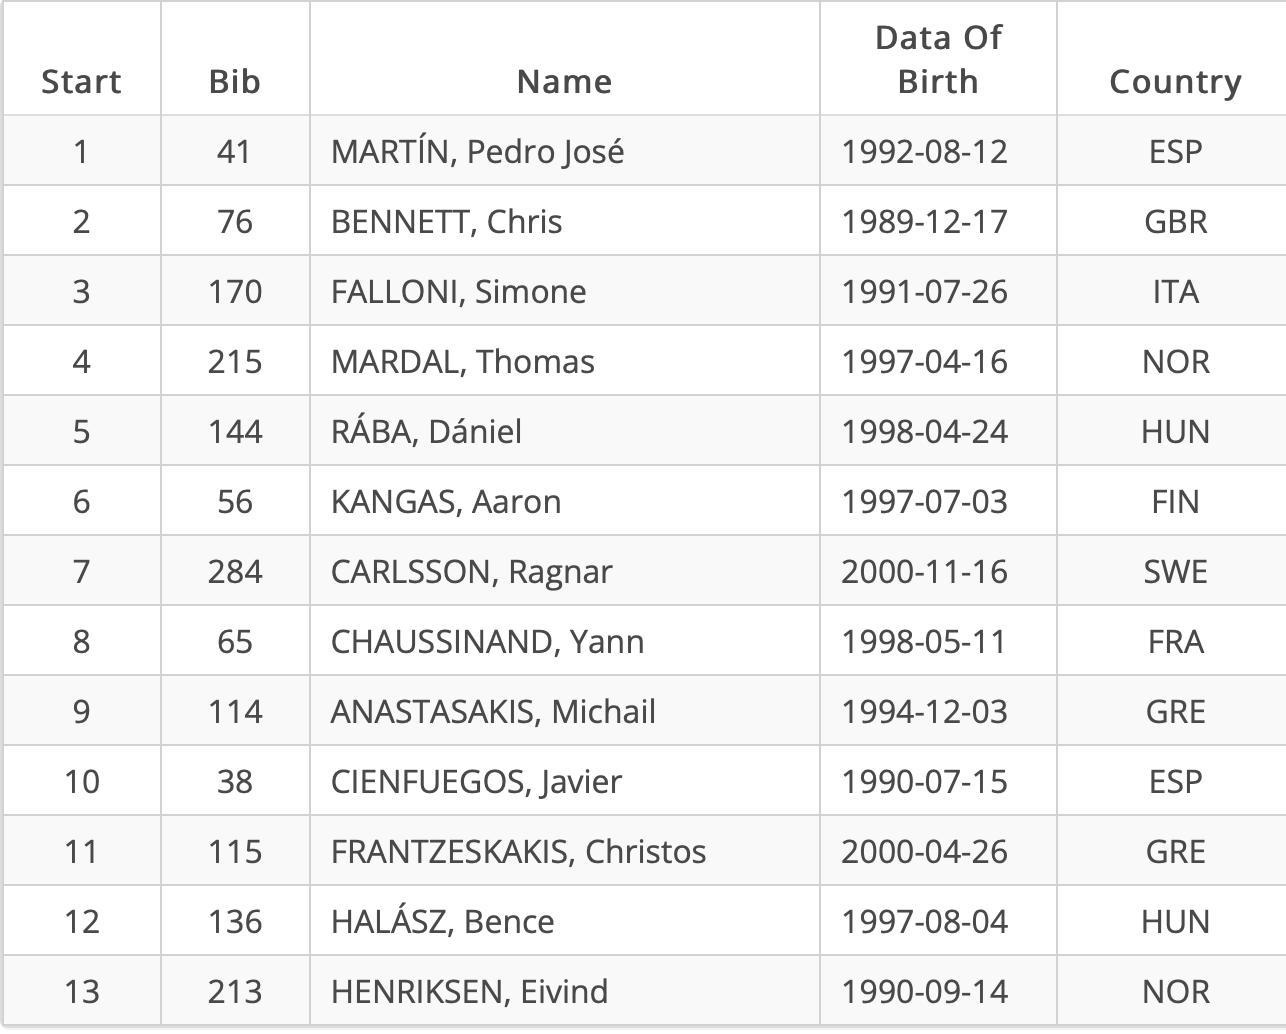This screenshot has height=1034, width=1286.
Task: Click the Country column header
Action: tap(1175, 81)
